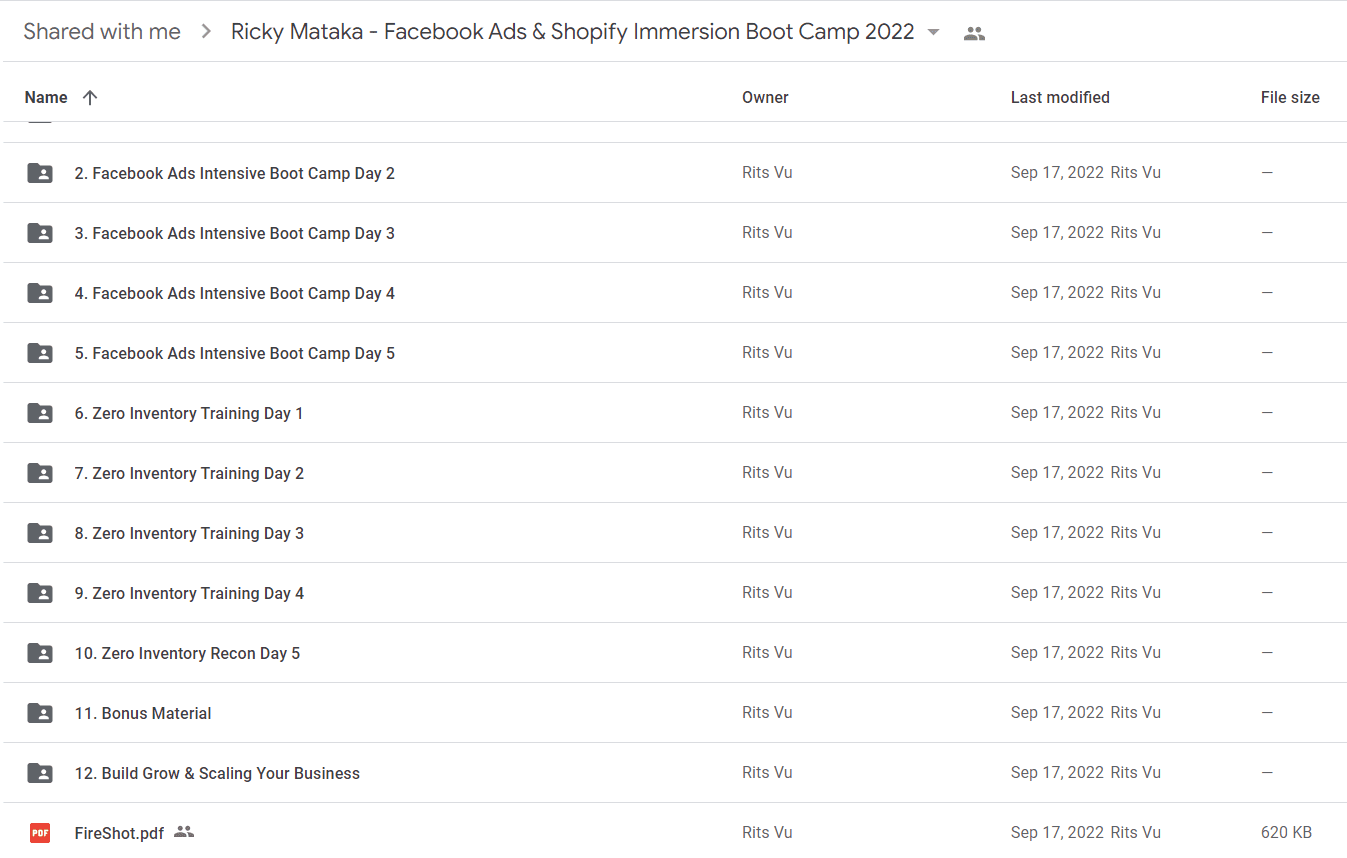Screen dimensions: 1347x858
Task: Click the shared people icon in breadcrumb header
Action: point(974,33)
